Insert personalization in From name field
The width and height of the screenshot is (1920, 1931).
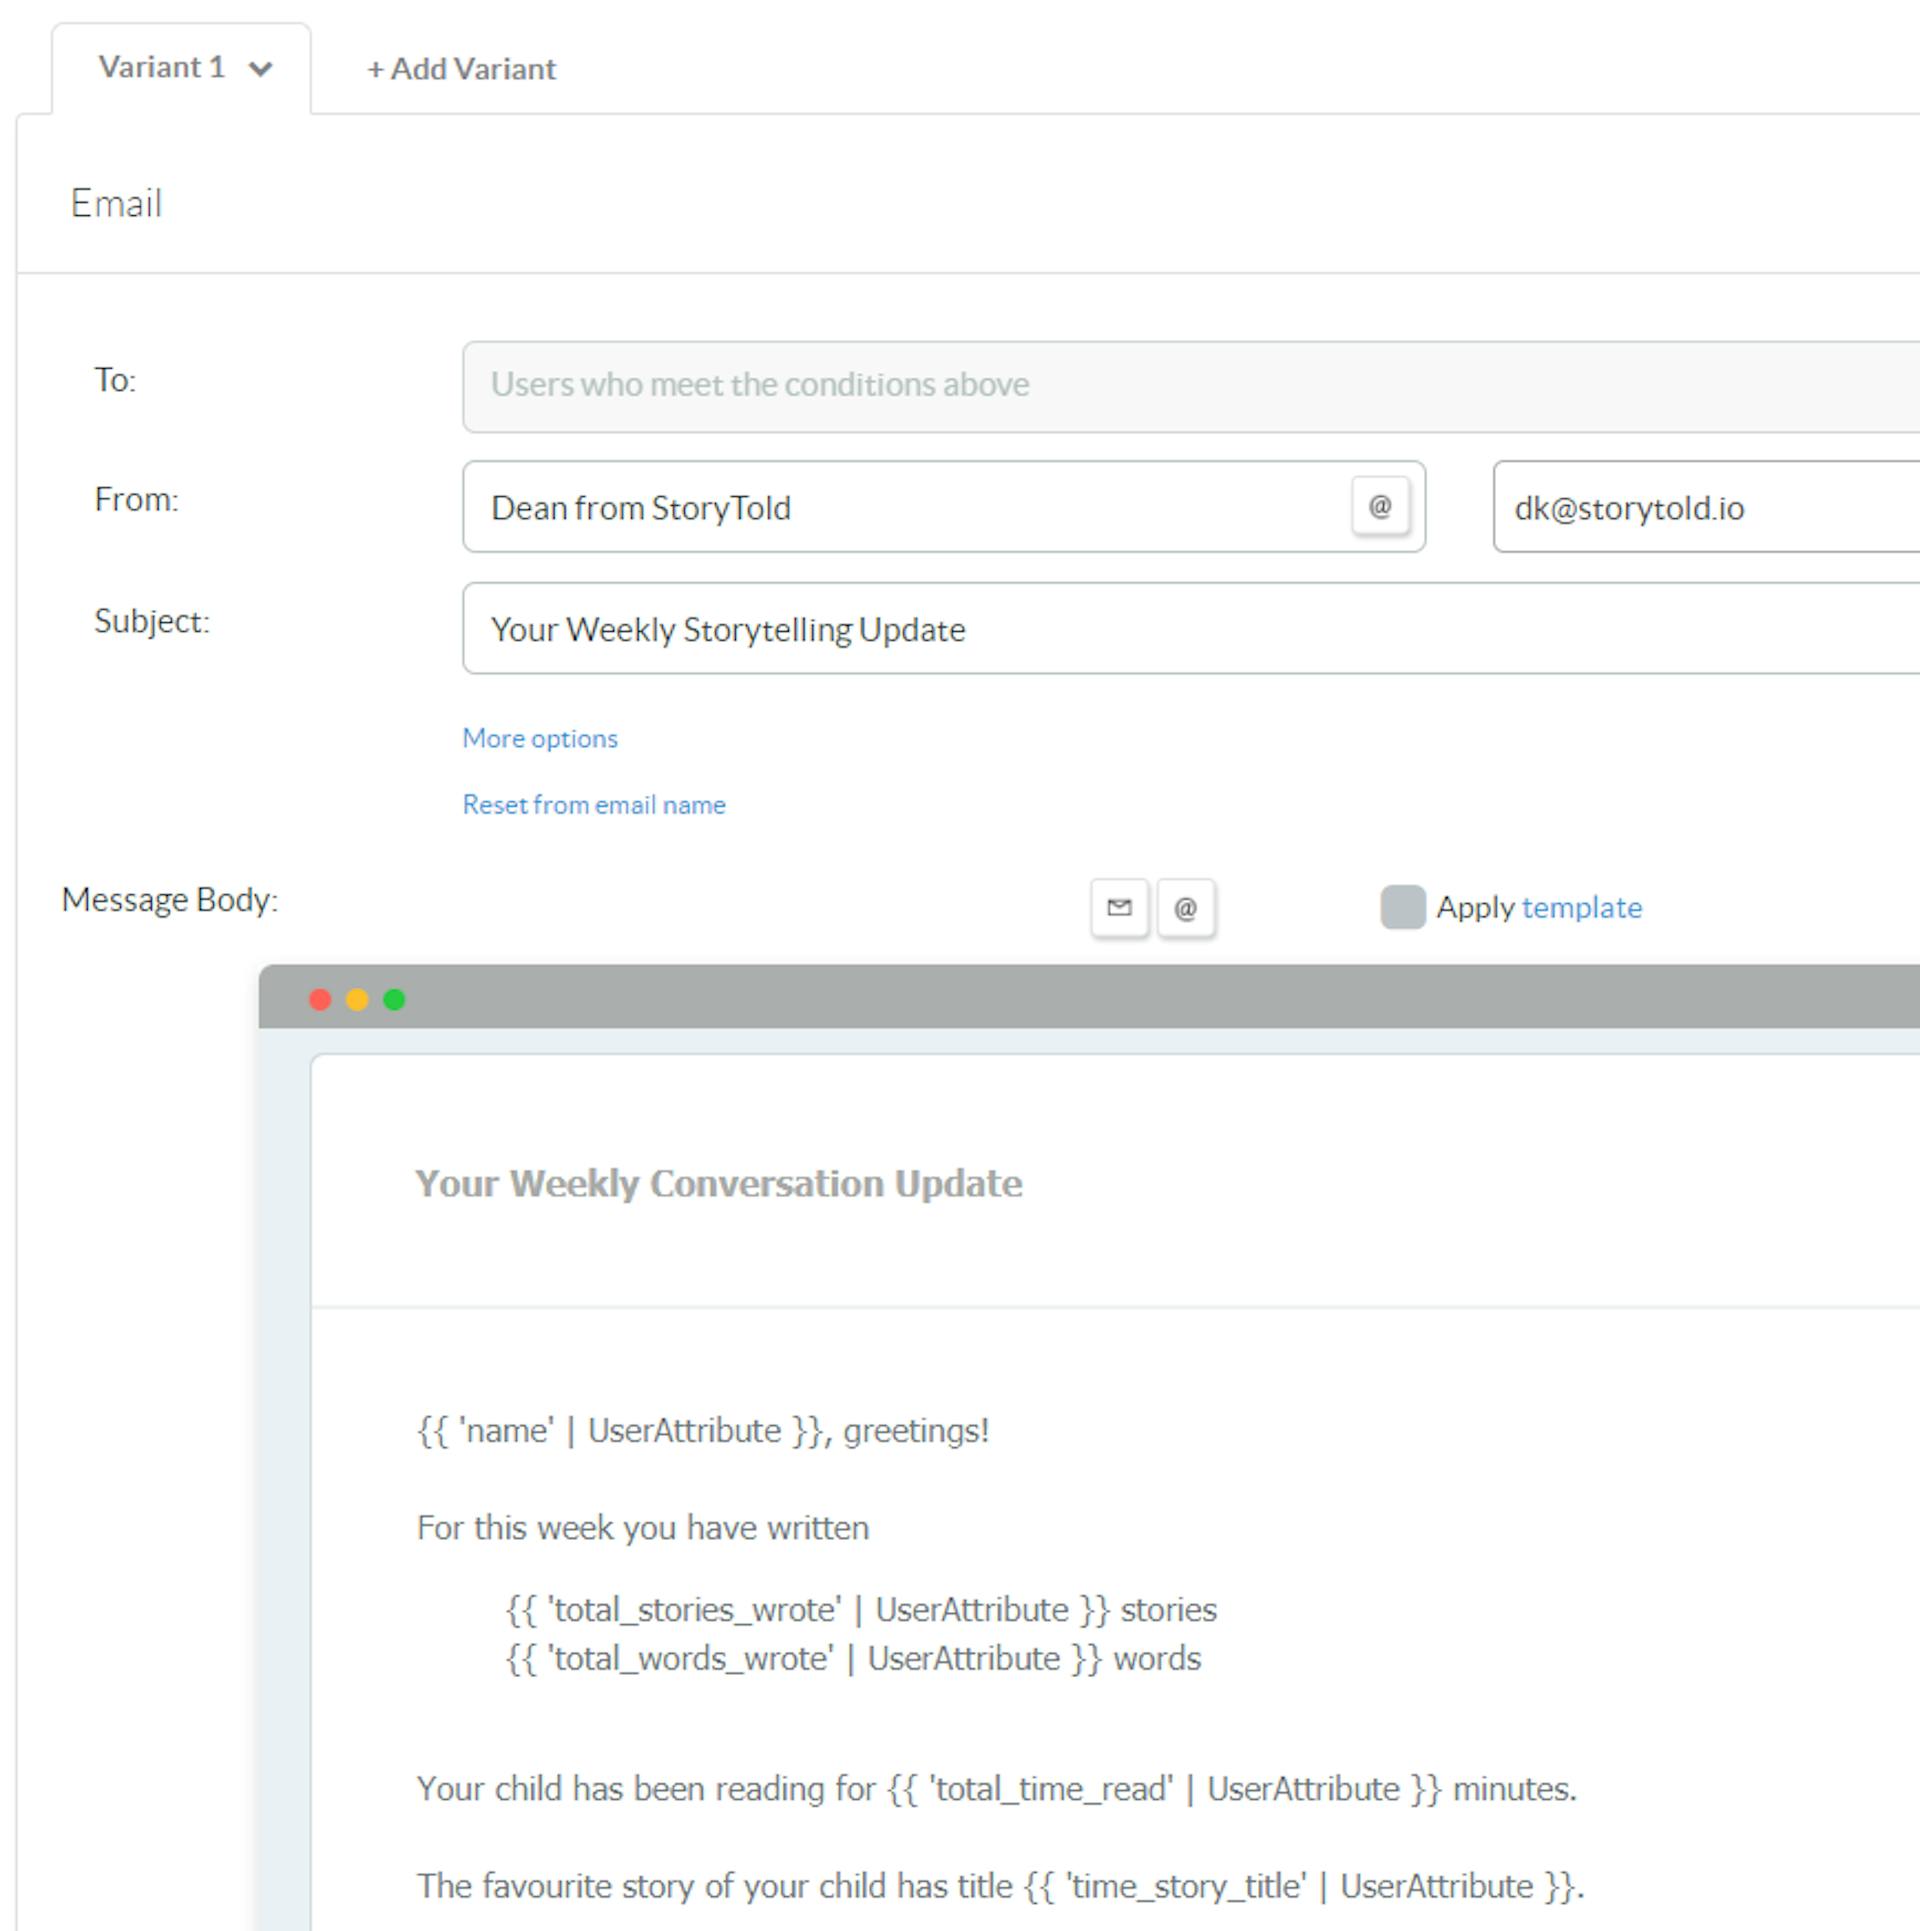(1380, 506)
